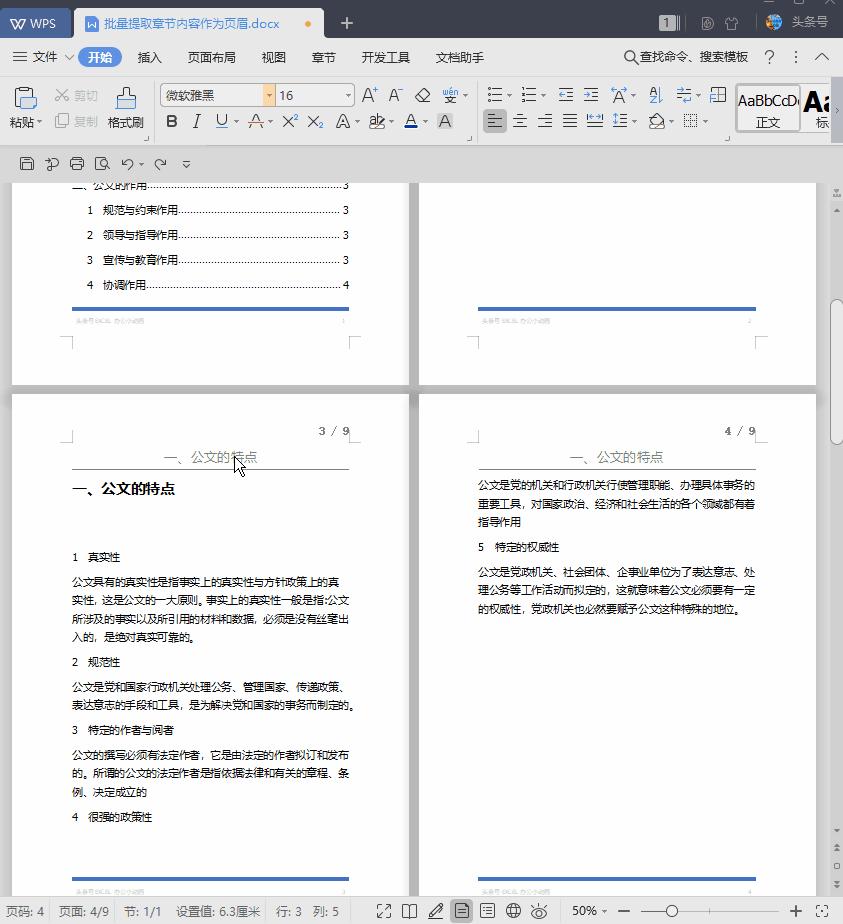Toggle bold formatting
843x924 pixels.
[171, 121]
